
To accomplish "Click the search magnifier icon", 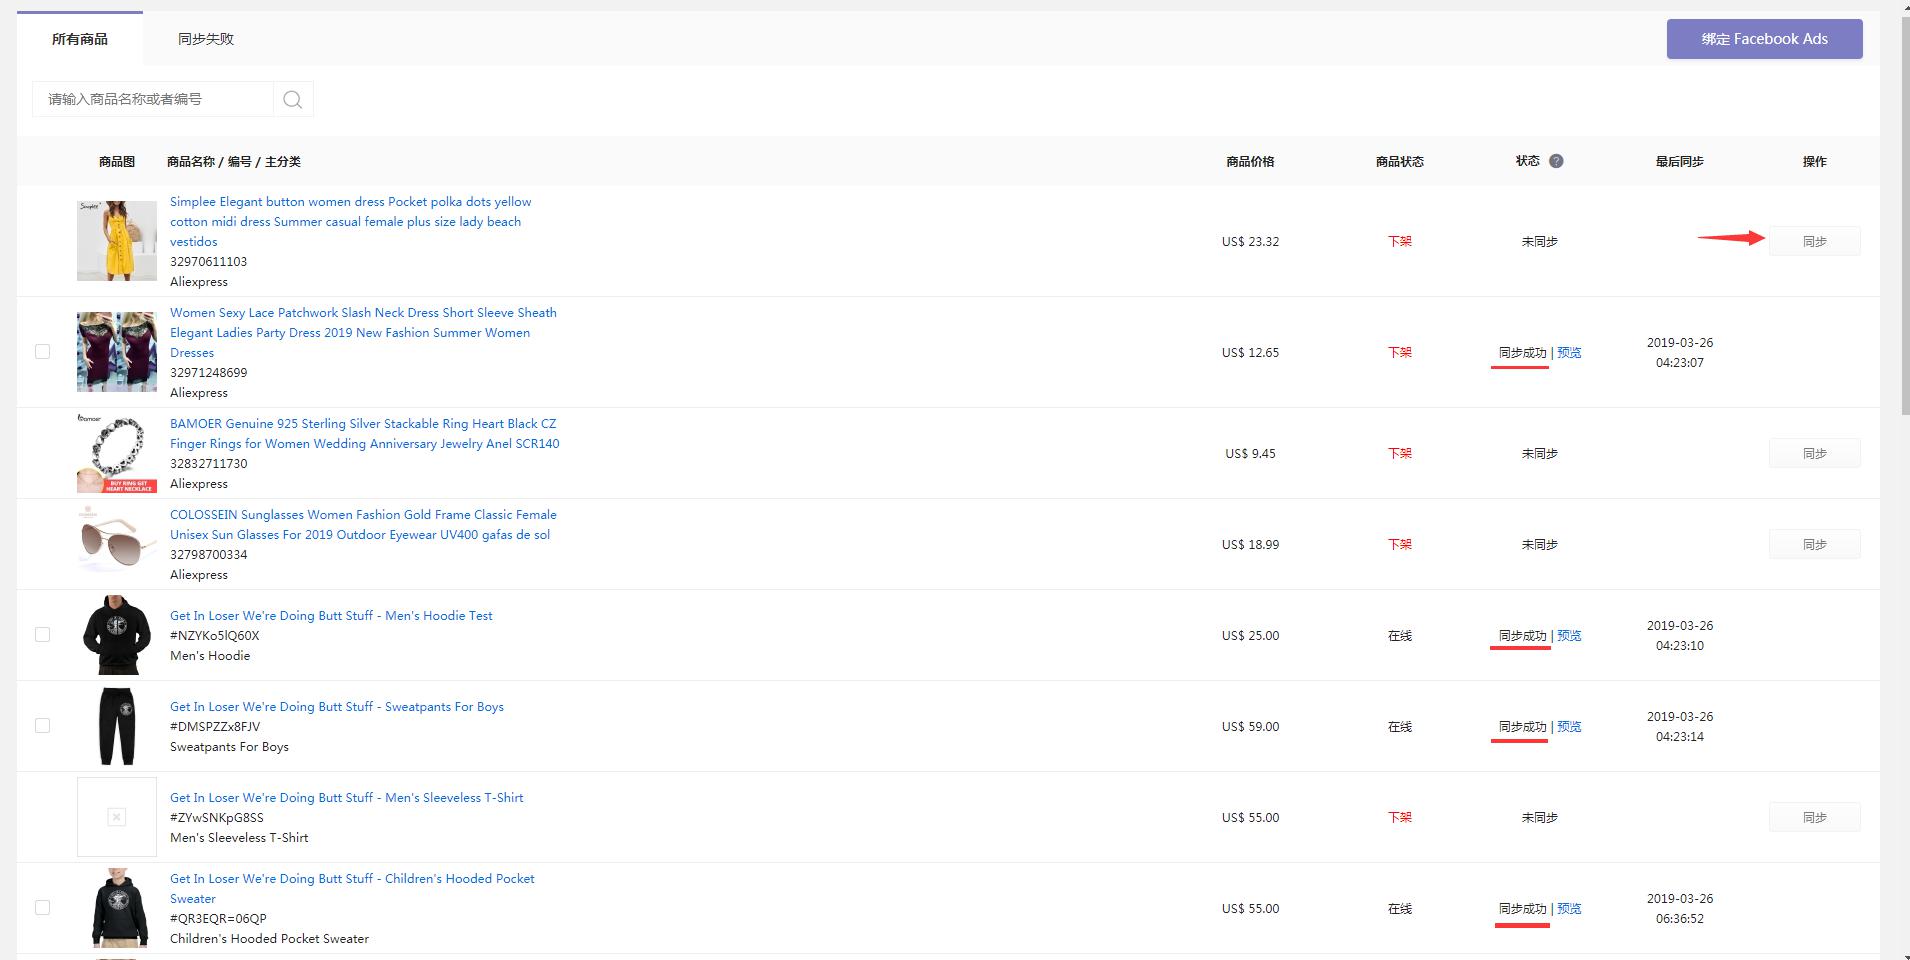I will pyautogui.click(x=292, y=99).
